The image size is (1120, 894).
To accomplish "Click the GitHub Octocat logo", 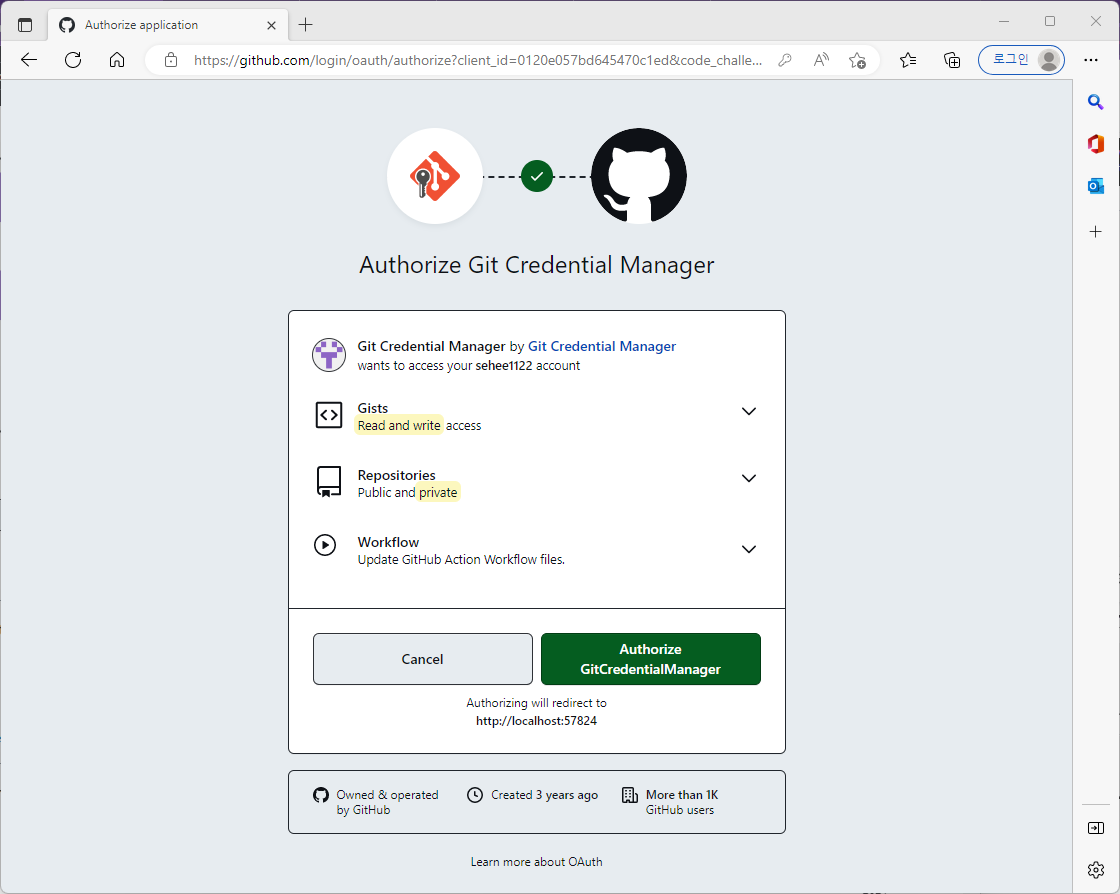I will point(639,176).
